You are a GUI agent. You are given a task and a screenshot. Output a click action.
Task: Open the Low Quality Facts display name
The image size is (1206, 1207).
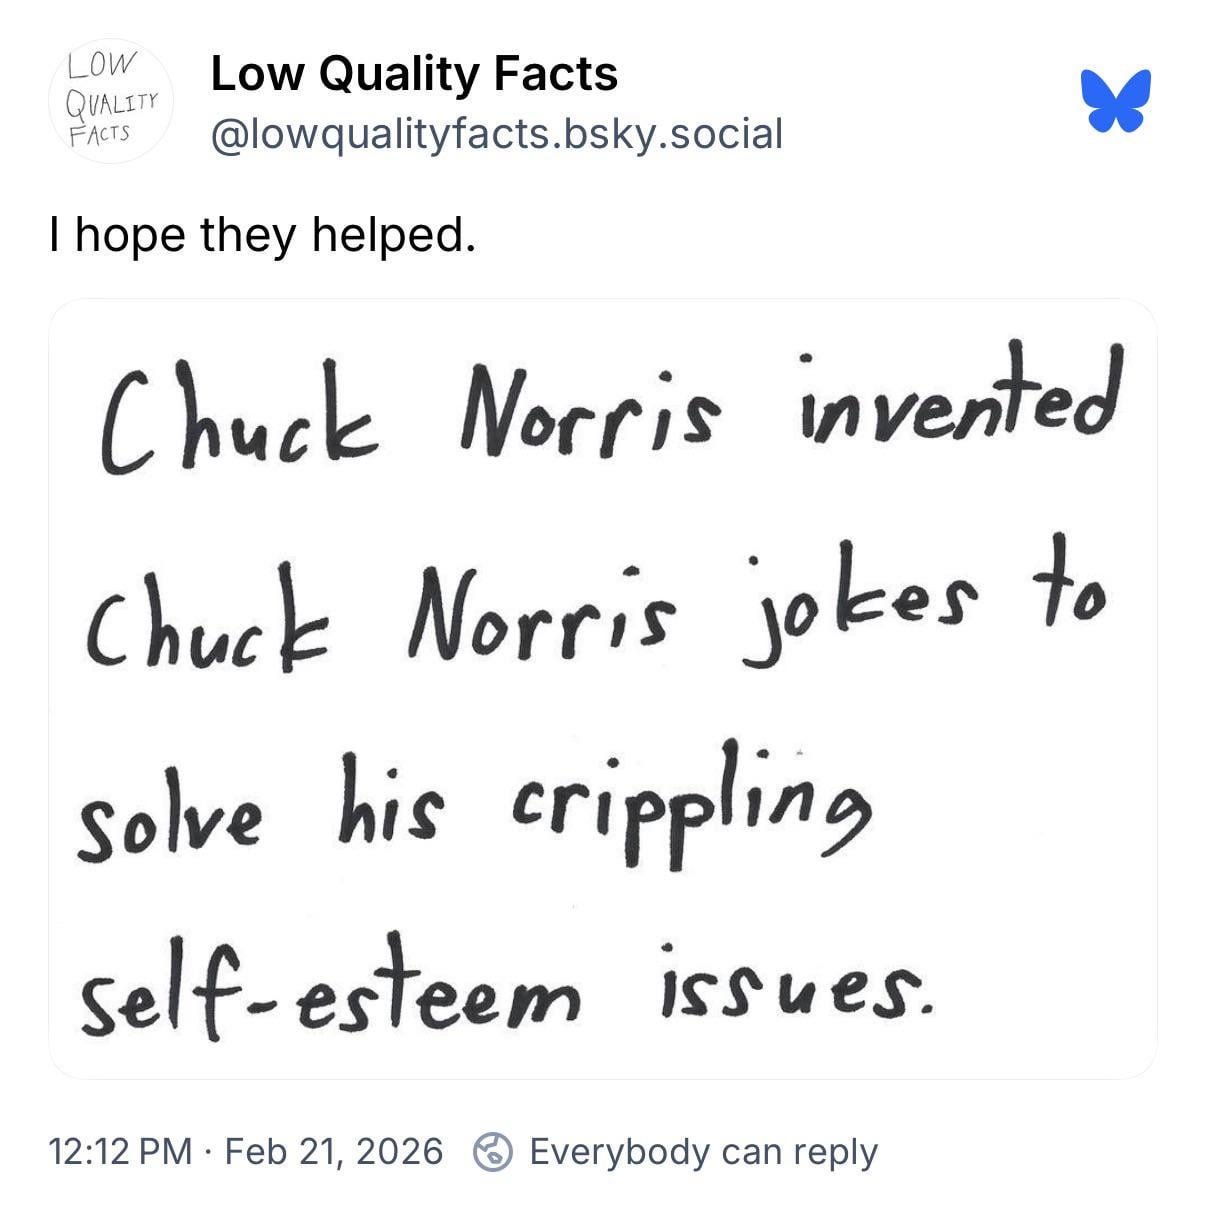tap(414, 74)
